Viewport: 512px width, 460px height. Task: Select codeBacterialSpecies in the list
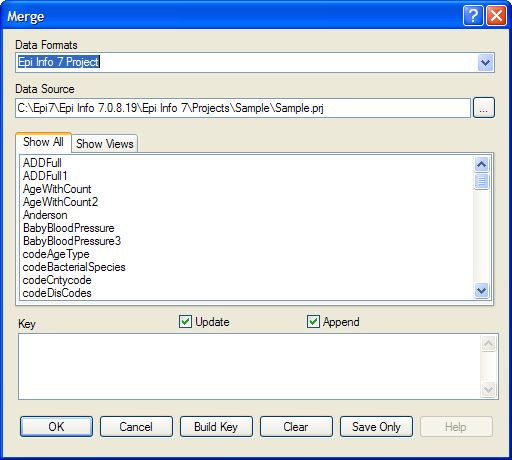click(74, 267)
